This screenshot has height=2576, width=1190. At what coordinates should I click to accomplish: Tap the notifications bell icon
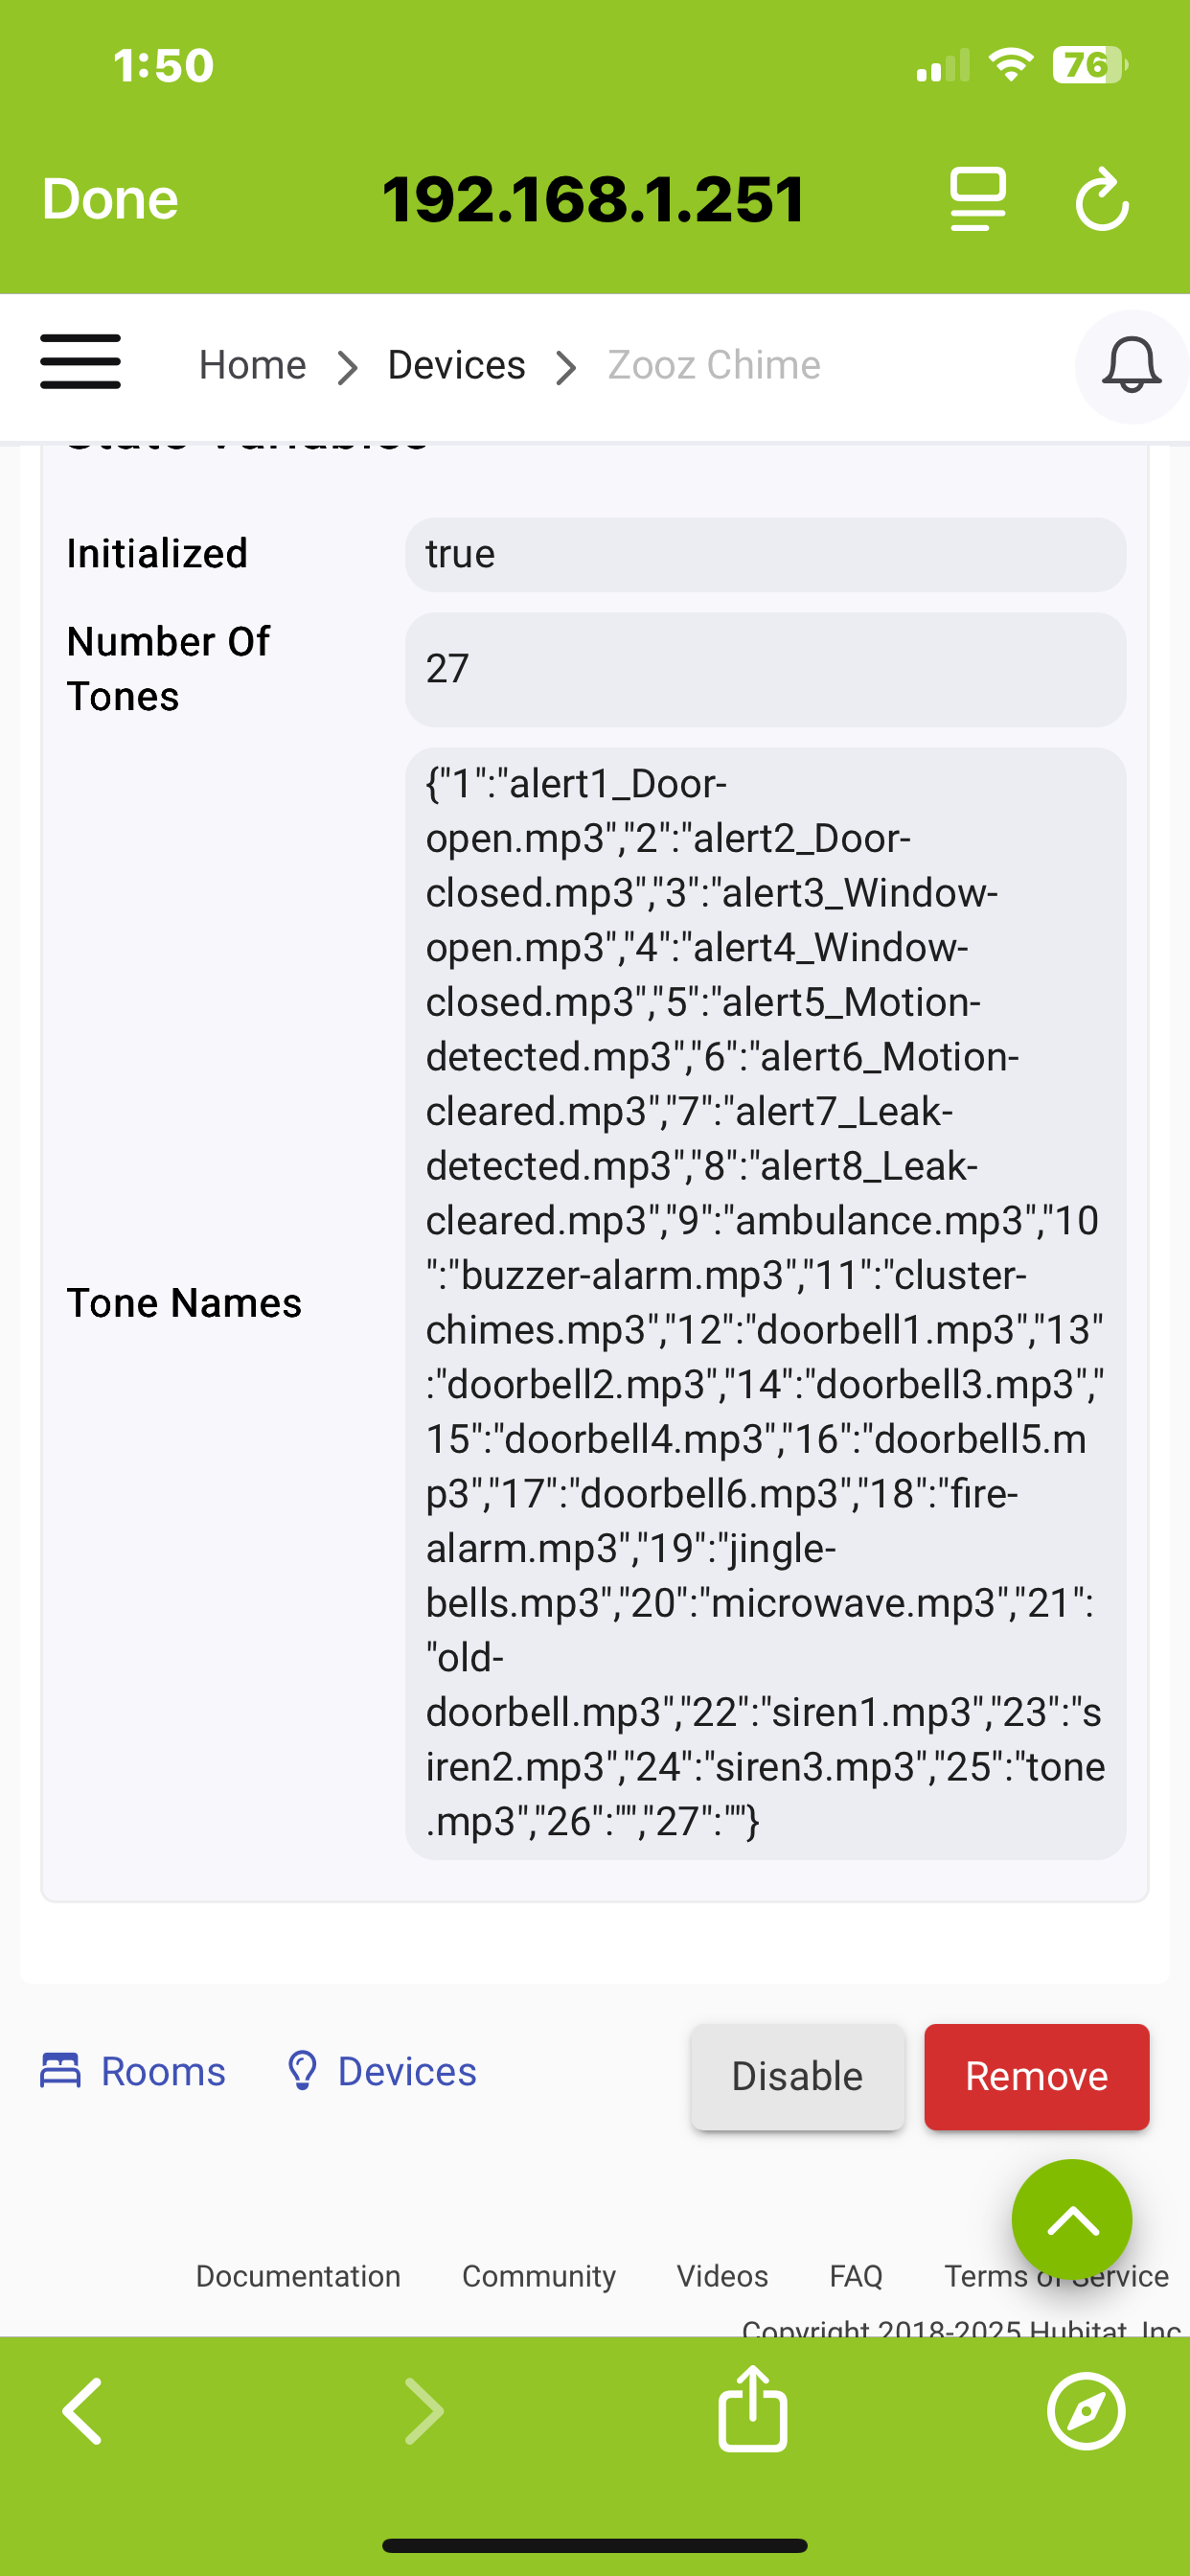pyautogui.click(x=1130, y=366)
